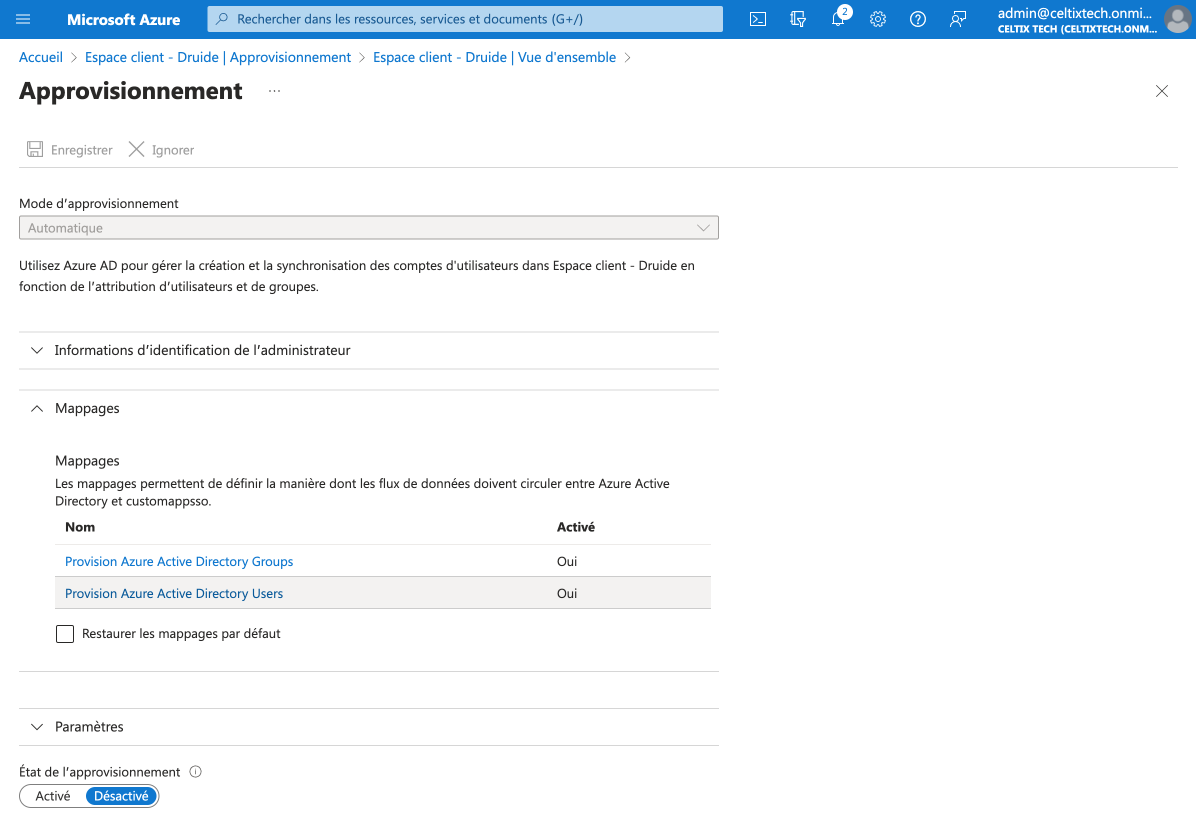Image resolution: width=1196 pixels, height=836 pixels.
Task: Click Oui value in the Users row
Action: pyautogui.click(x=567, y=593)
